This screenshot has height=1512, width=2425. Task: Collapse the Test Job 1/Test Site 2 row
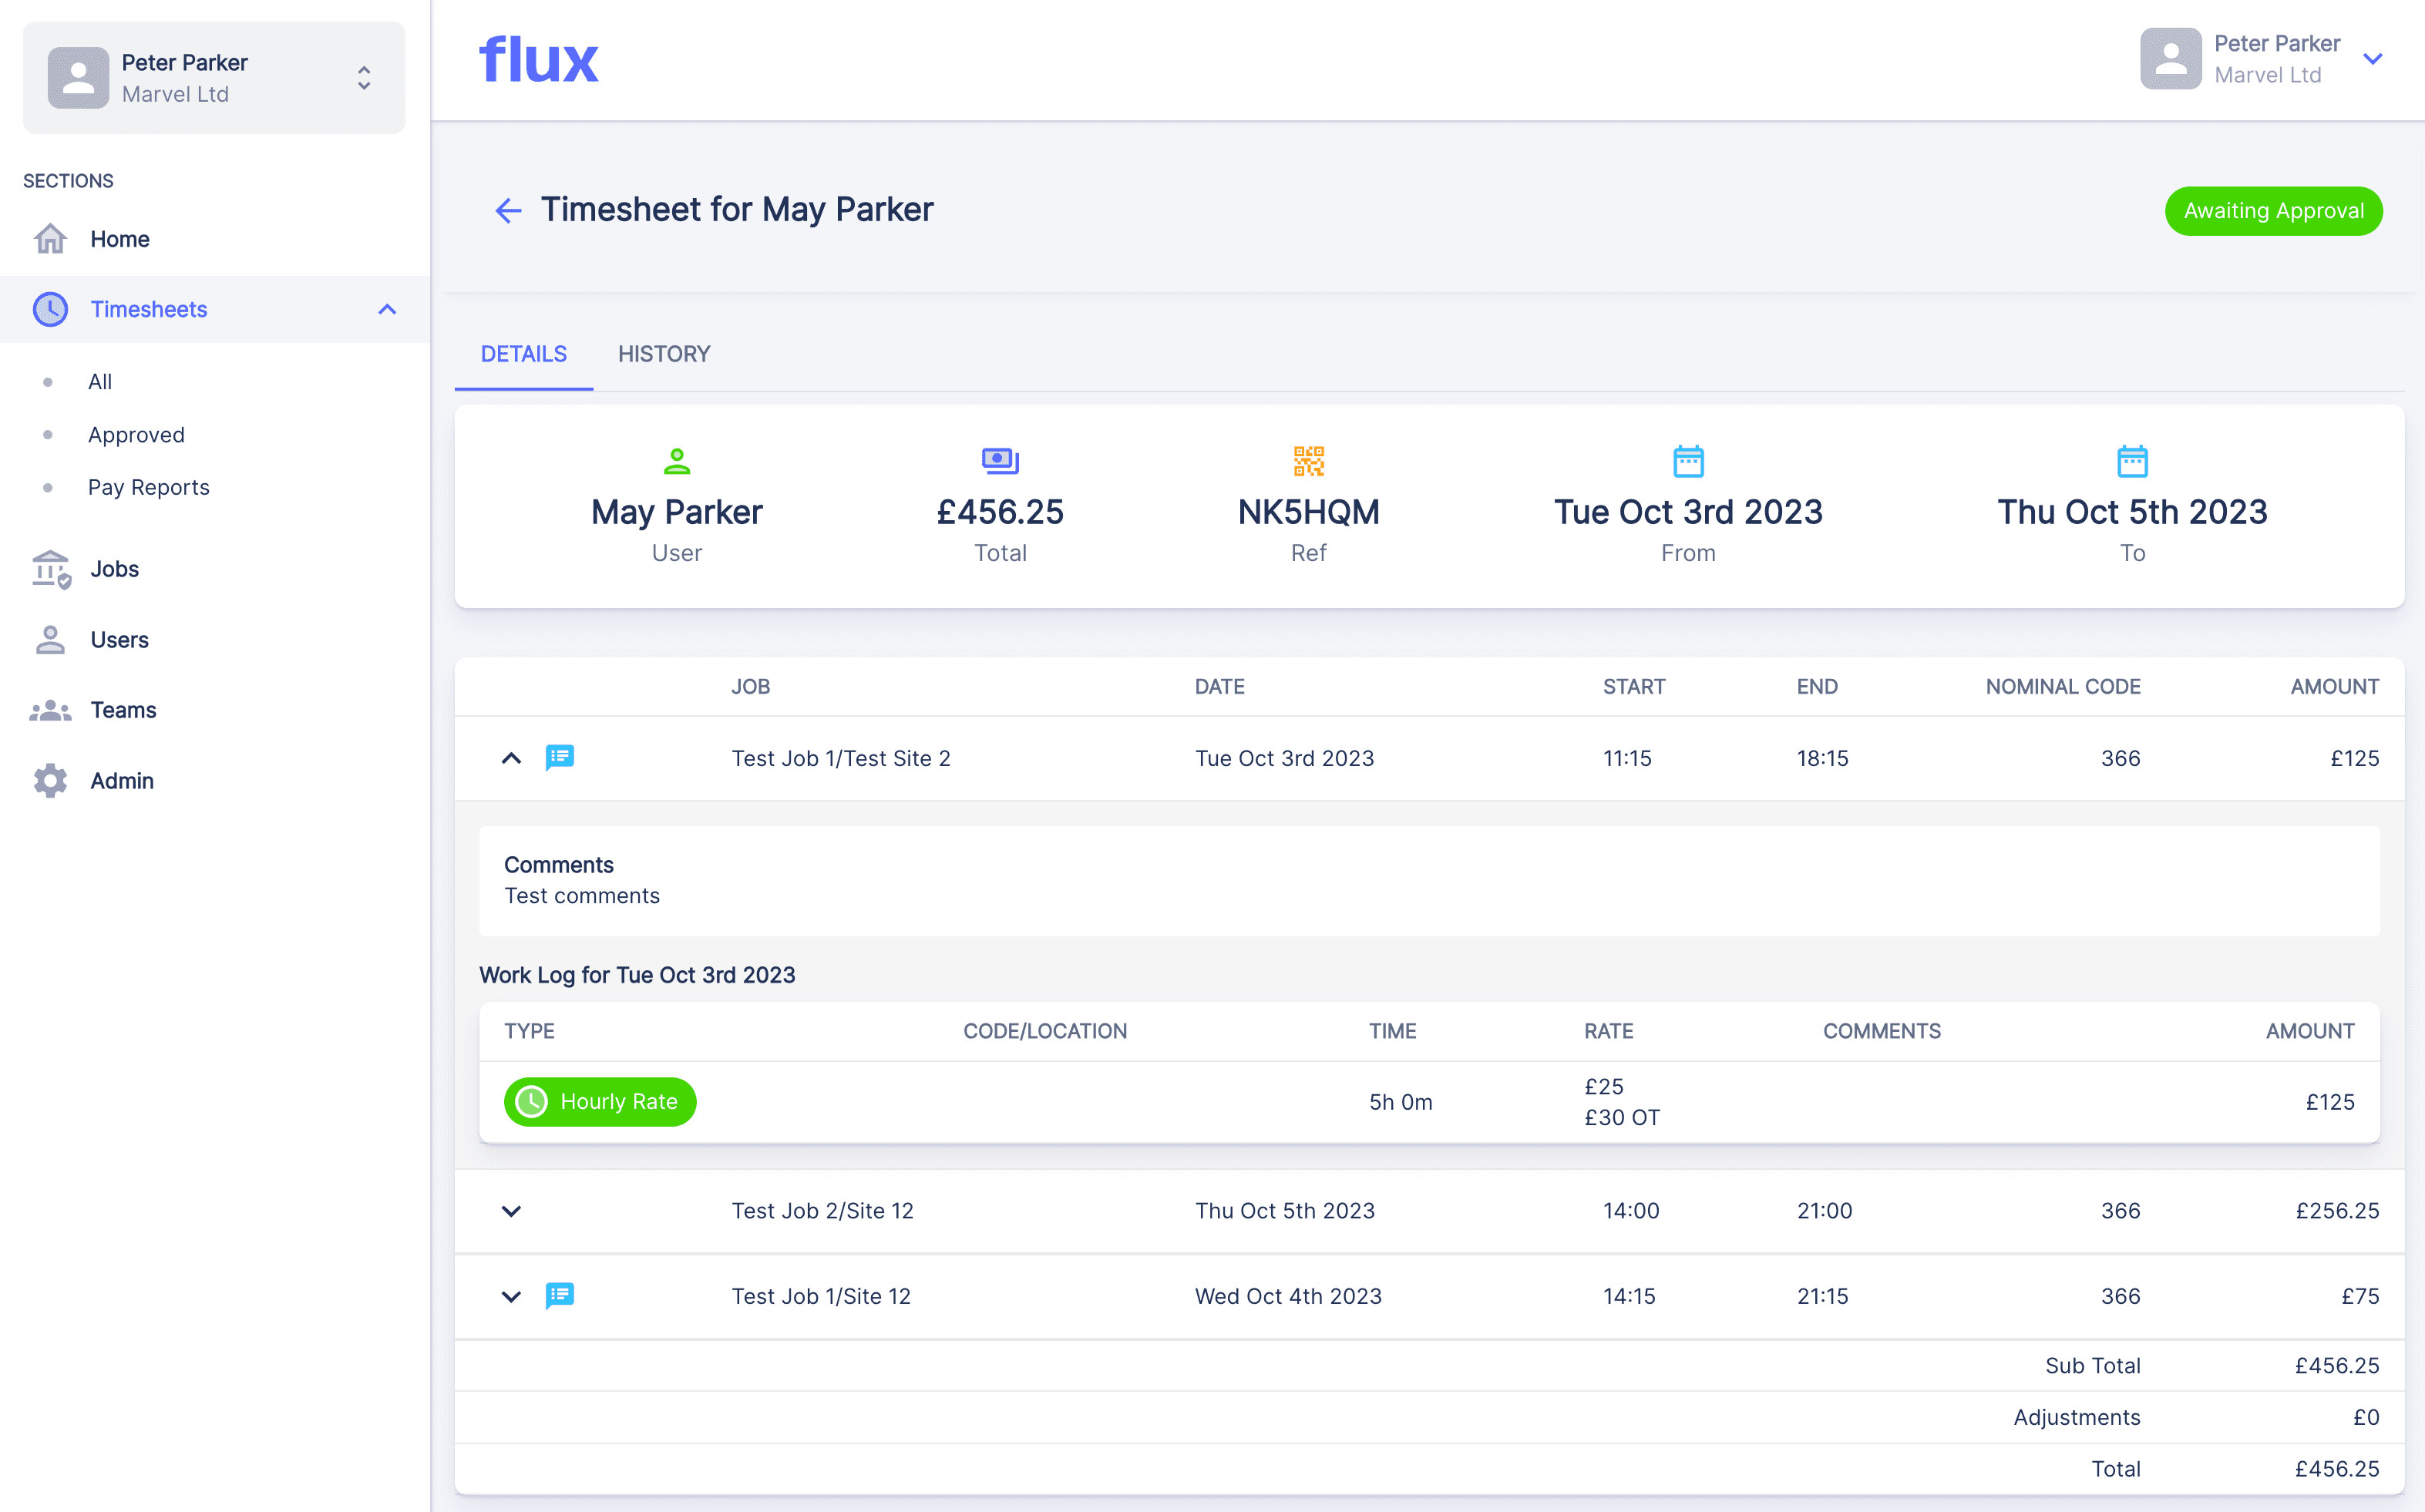[x=511, y=758]
